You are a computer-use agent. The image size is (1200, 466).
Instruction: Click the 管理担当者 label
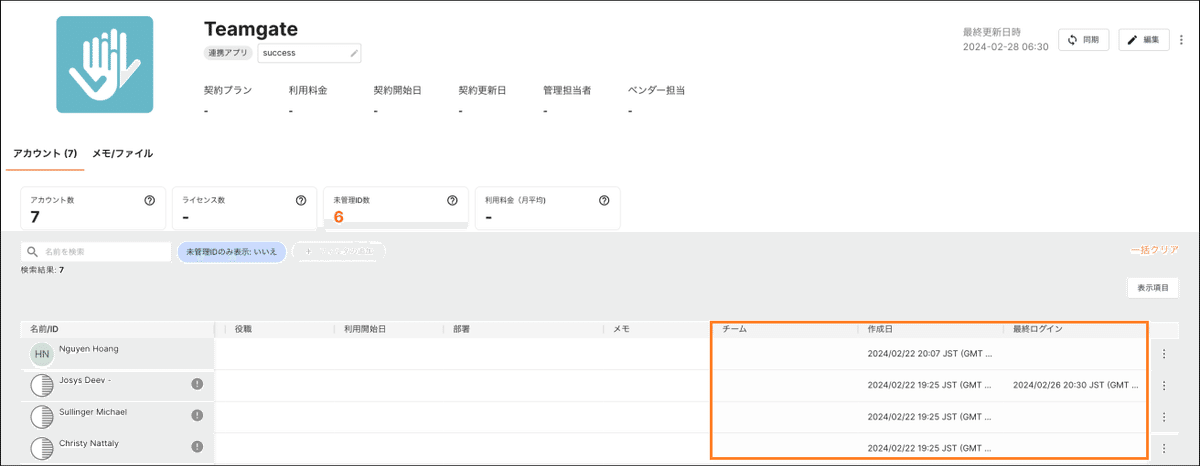[567, 90]
